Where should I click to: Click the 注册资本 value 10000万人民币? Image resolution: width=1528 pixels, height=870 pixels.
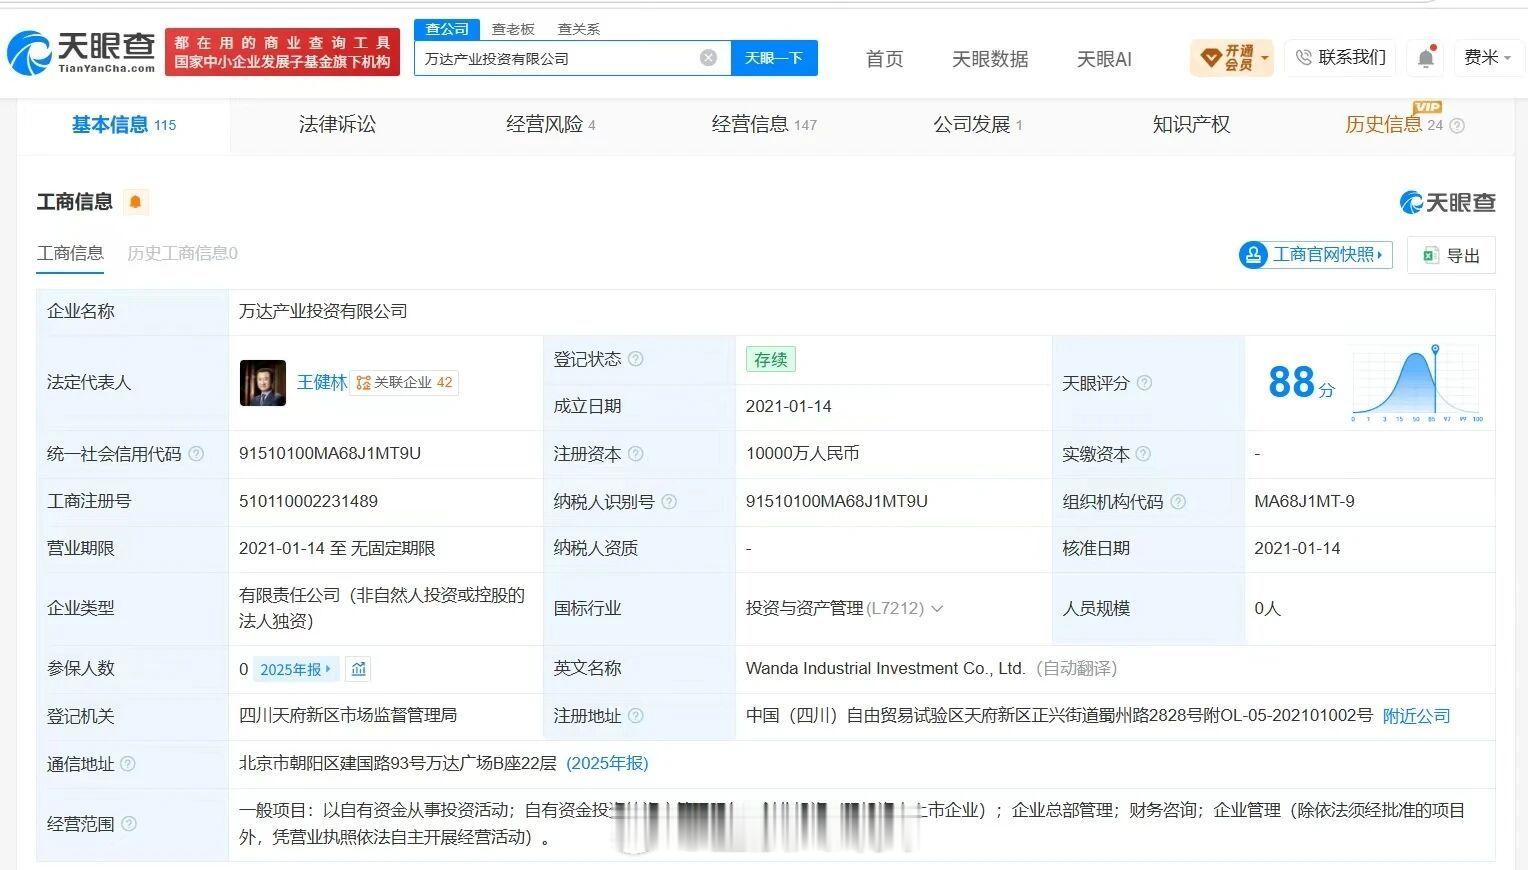pyautogui.click(x=802, y=454)
